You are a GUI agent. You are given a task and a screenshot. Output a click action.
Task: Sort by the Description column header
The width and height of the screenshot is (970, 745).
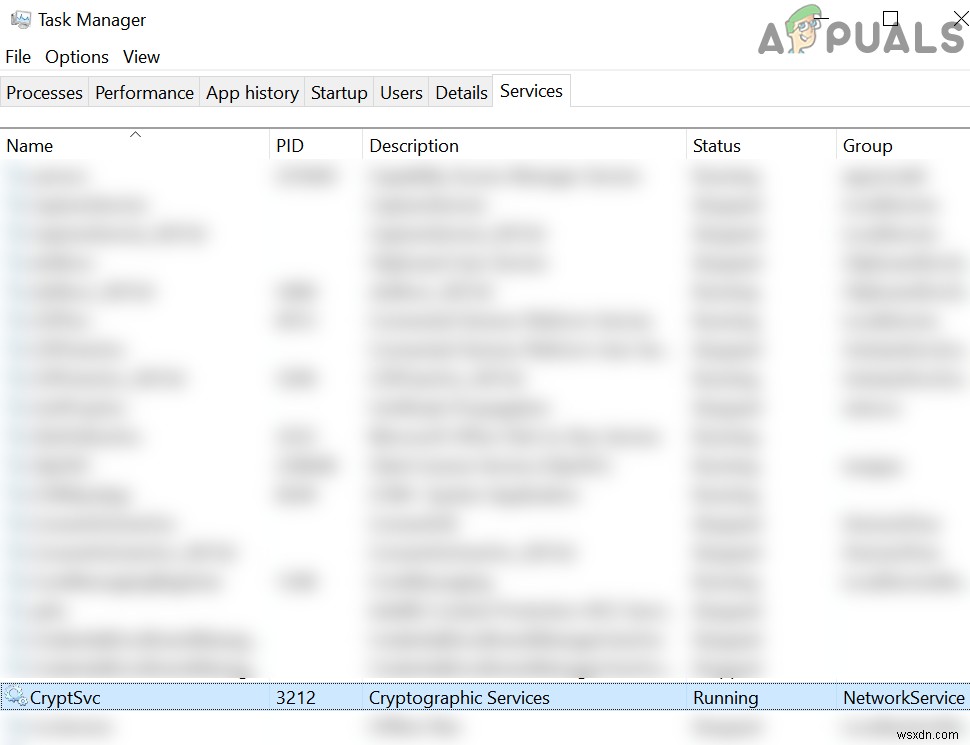524,145
